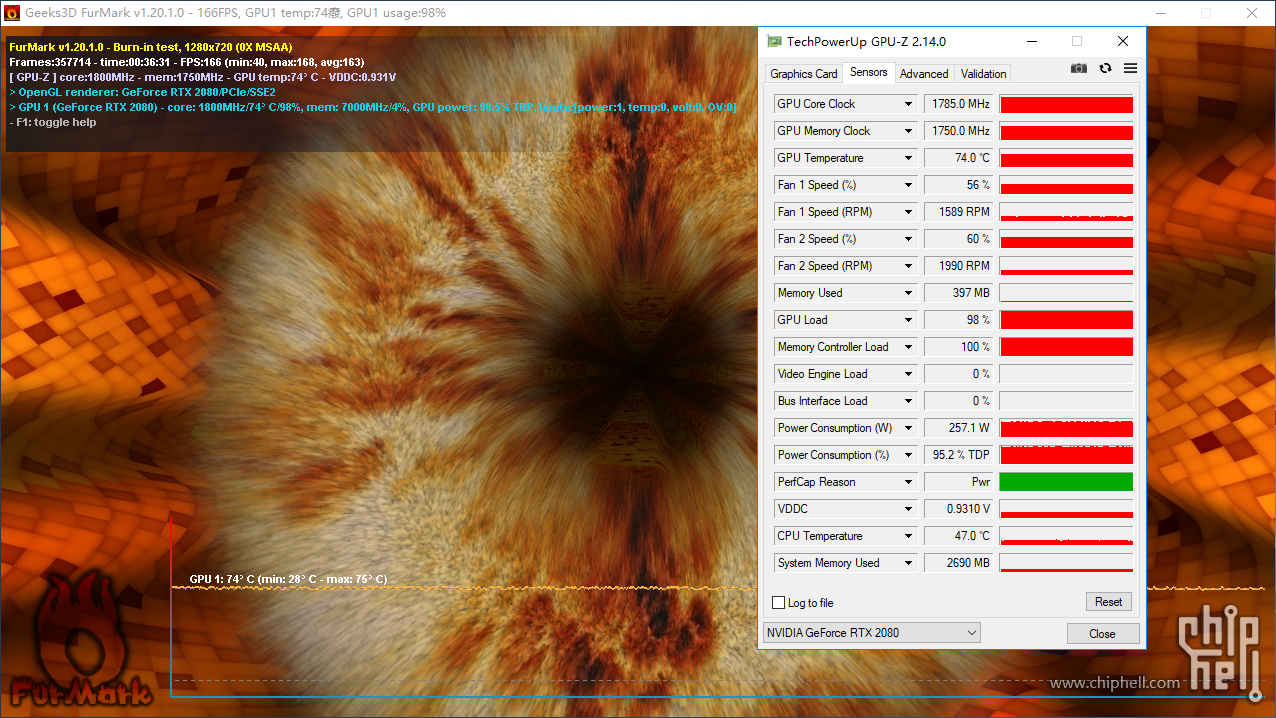The image size is (1276, 718).
Task: Click the PerfCap Reason green bar
Action: (1066, 482)
